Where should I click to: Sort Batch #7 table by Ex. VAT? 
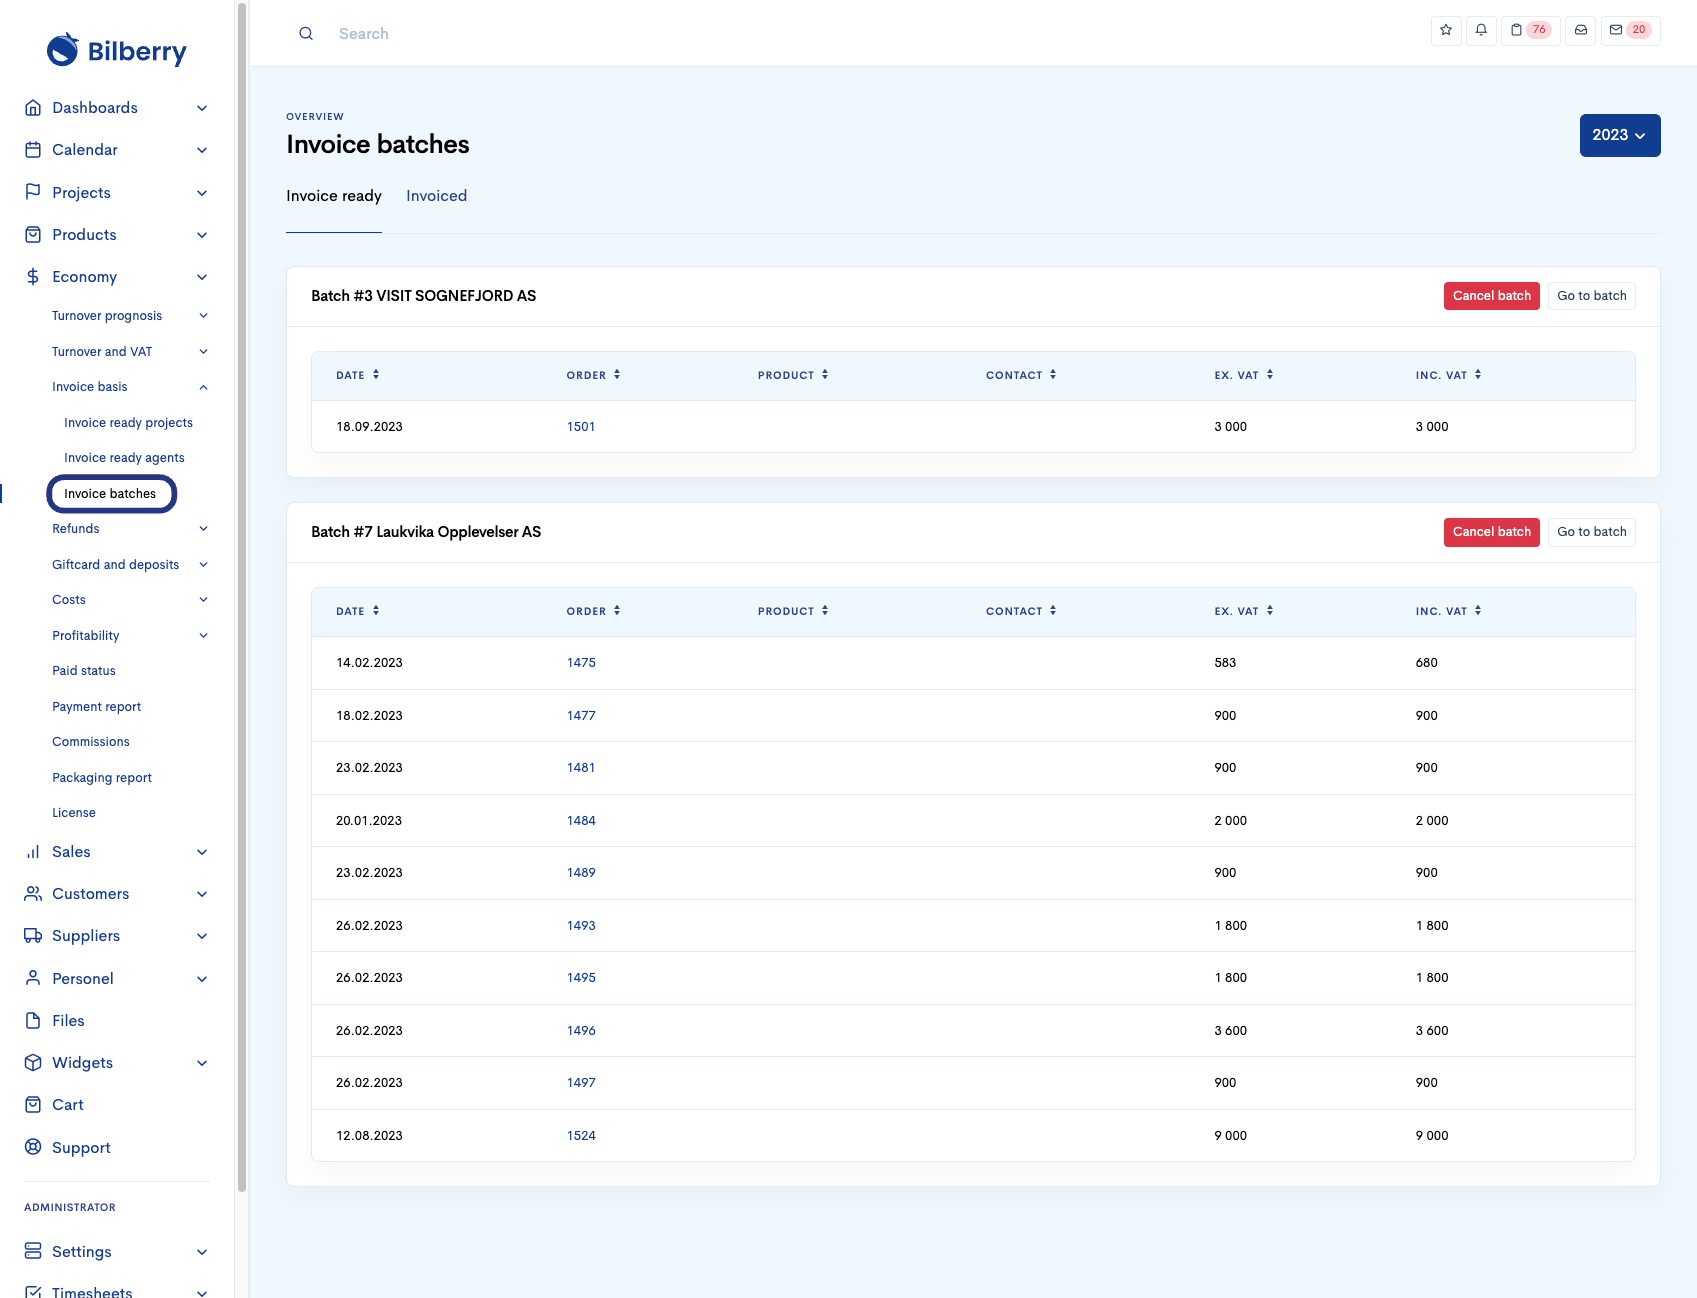(x=1244, y=611)
